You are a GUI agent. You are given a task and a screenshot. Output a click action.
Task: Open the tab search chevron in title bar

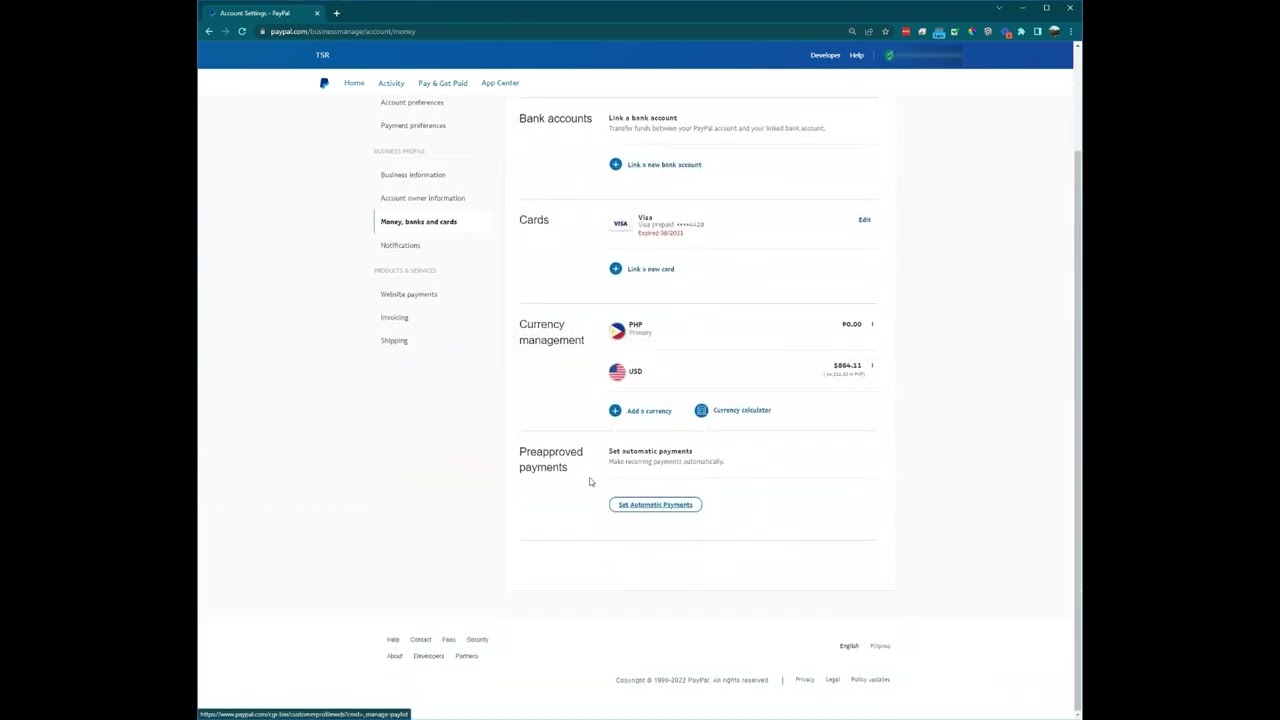(998, 8)
